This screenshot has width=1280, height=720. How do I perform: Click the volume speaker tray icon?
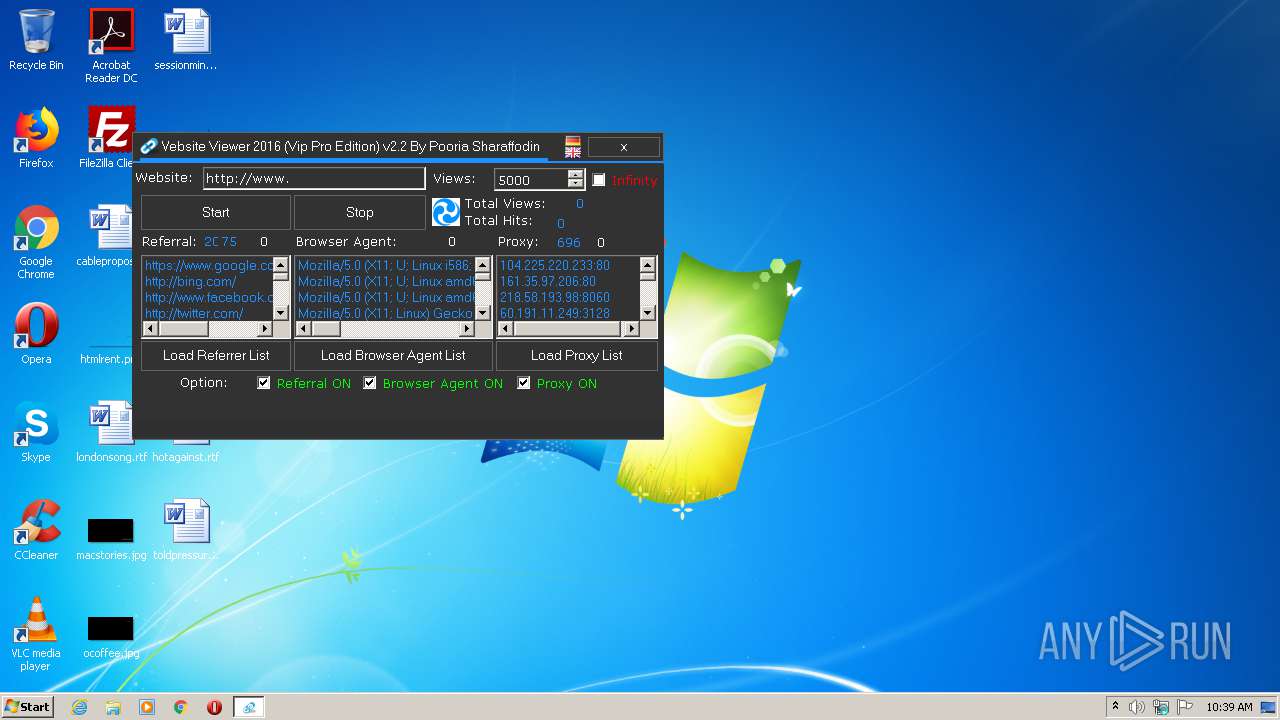point(1137,707)
